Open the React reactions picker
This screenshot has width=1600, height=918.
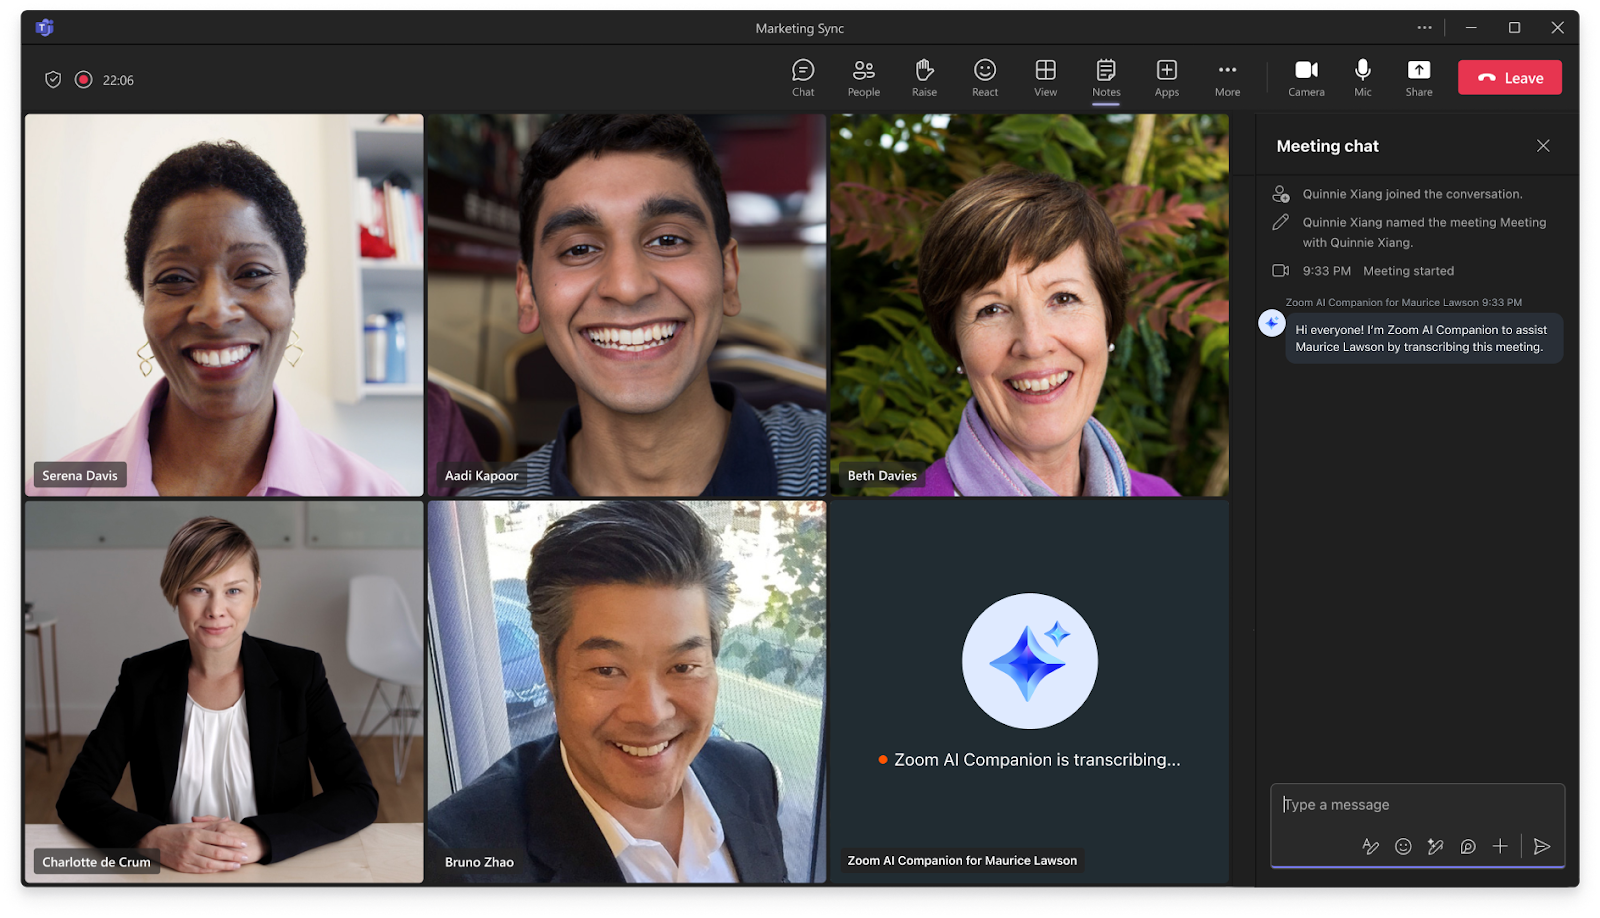(984, 78)
